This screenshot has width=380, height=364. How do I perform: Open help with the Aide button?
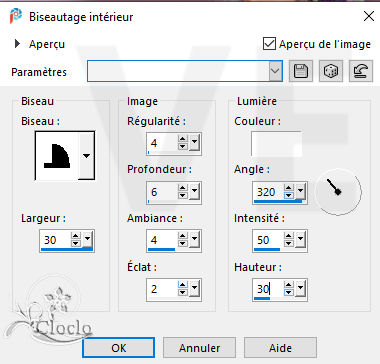[280, 348]
